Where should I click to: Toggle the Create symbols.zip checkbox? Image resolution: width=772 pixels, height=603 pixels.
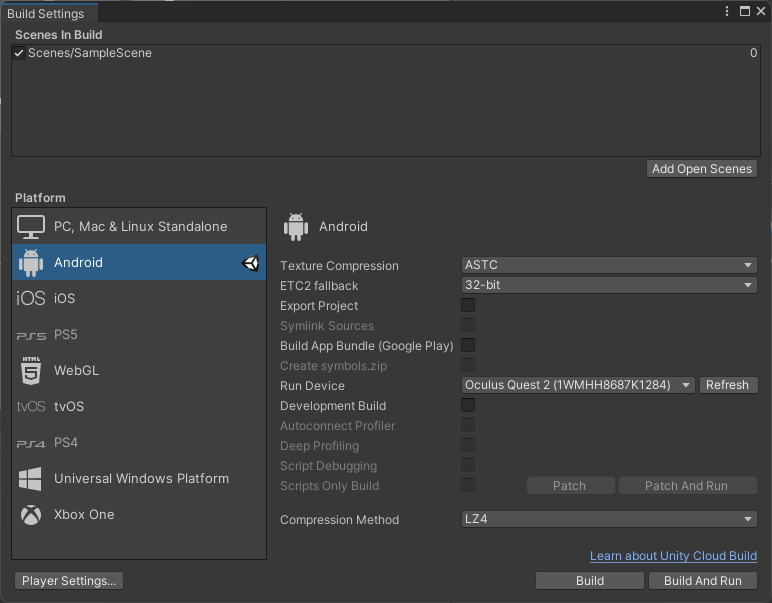pos(468,365)
